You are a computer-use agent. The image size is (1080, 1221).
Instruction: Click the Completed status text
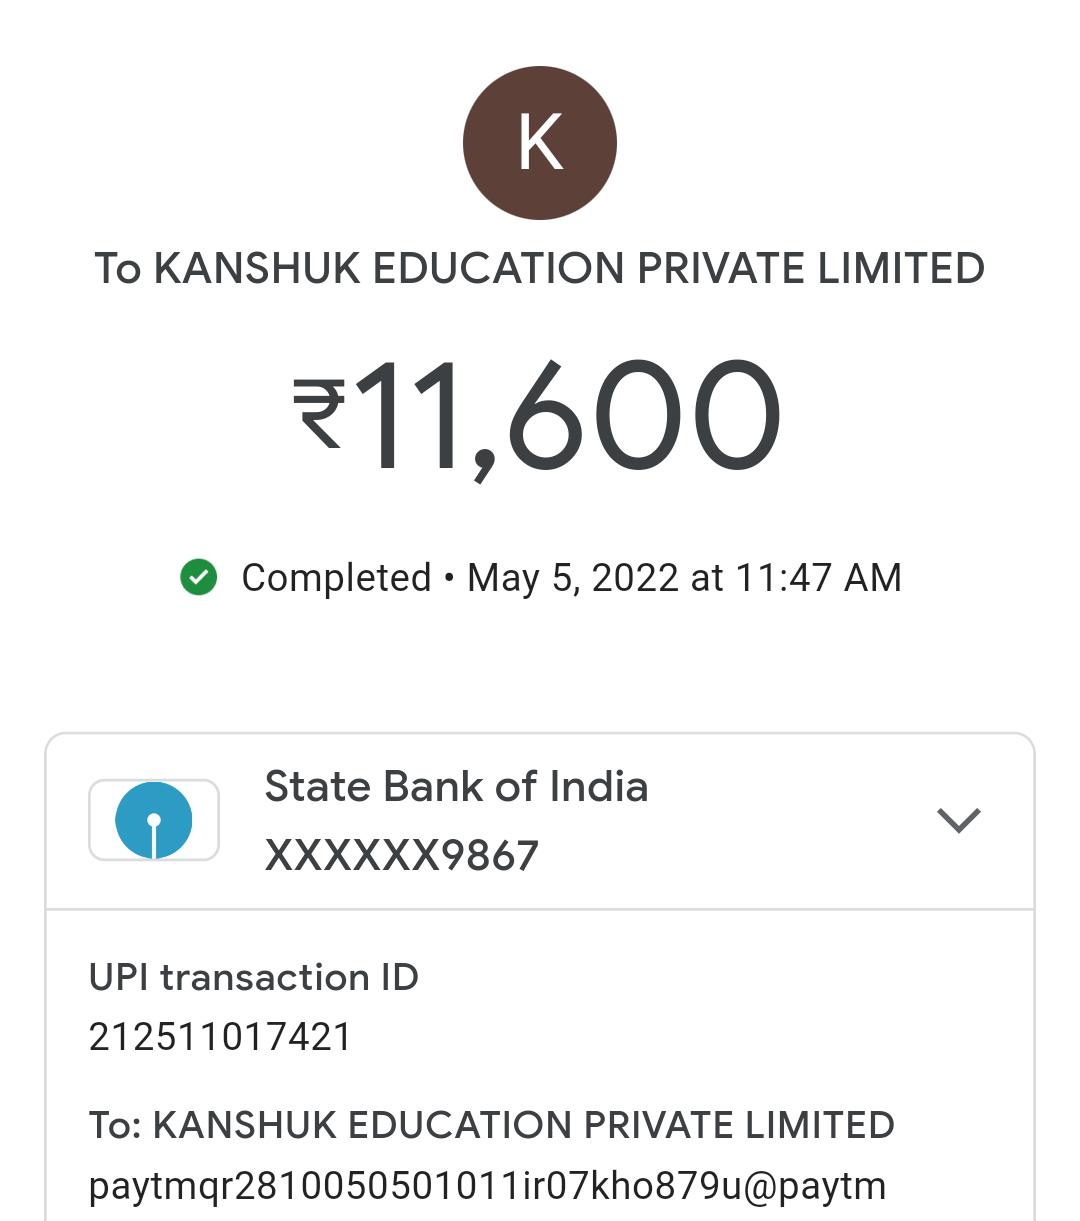click(x=336, y=578)
